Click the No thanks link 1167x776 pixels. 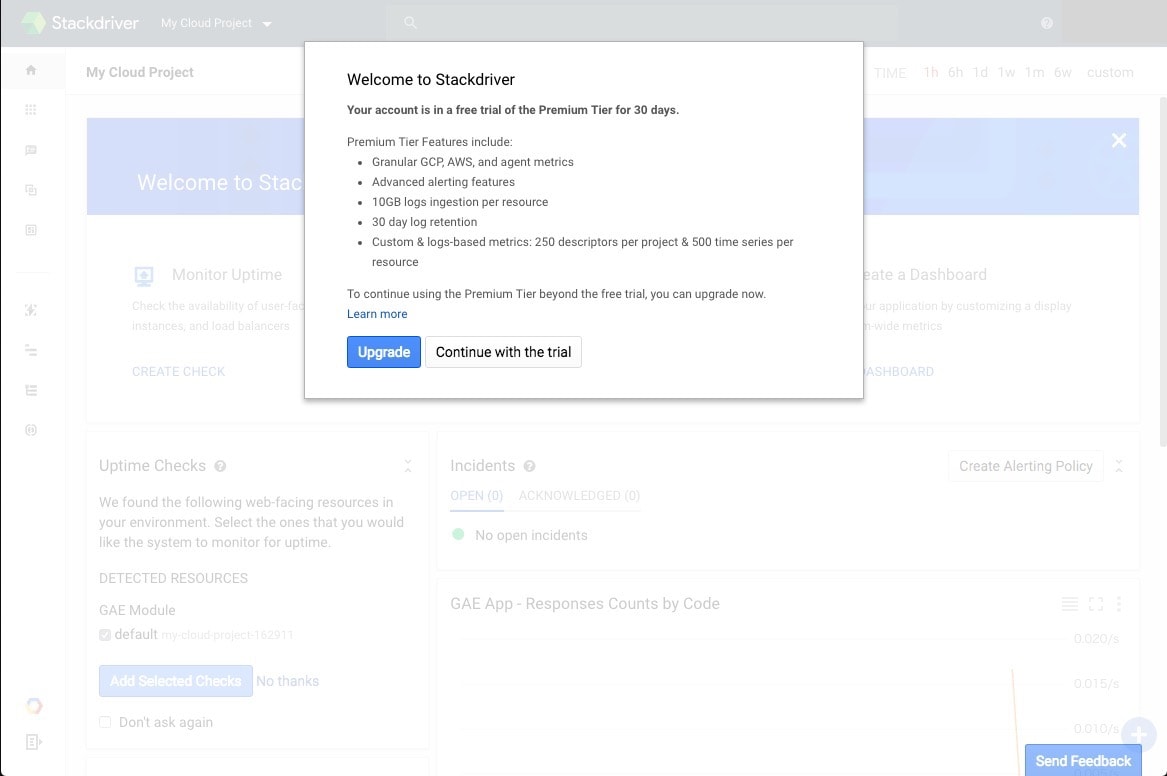pos(287,681)
